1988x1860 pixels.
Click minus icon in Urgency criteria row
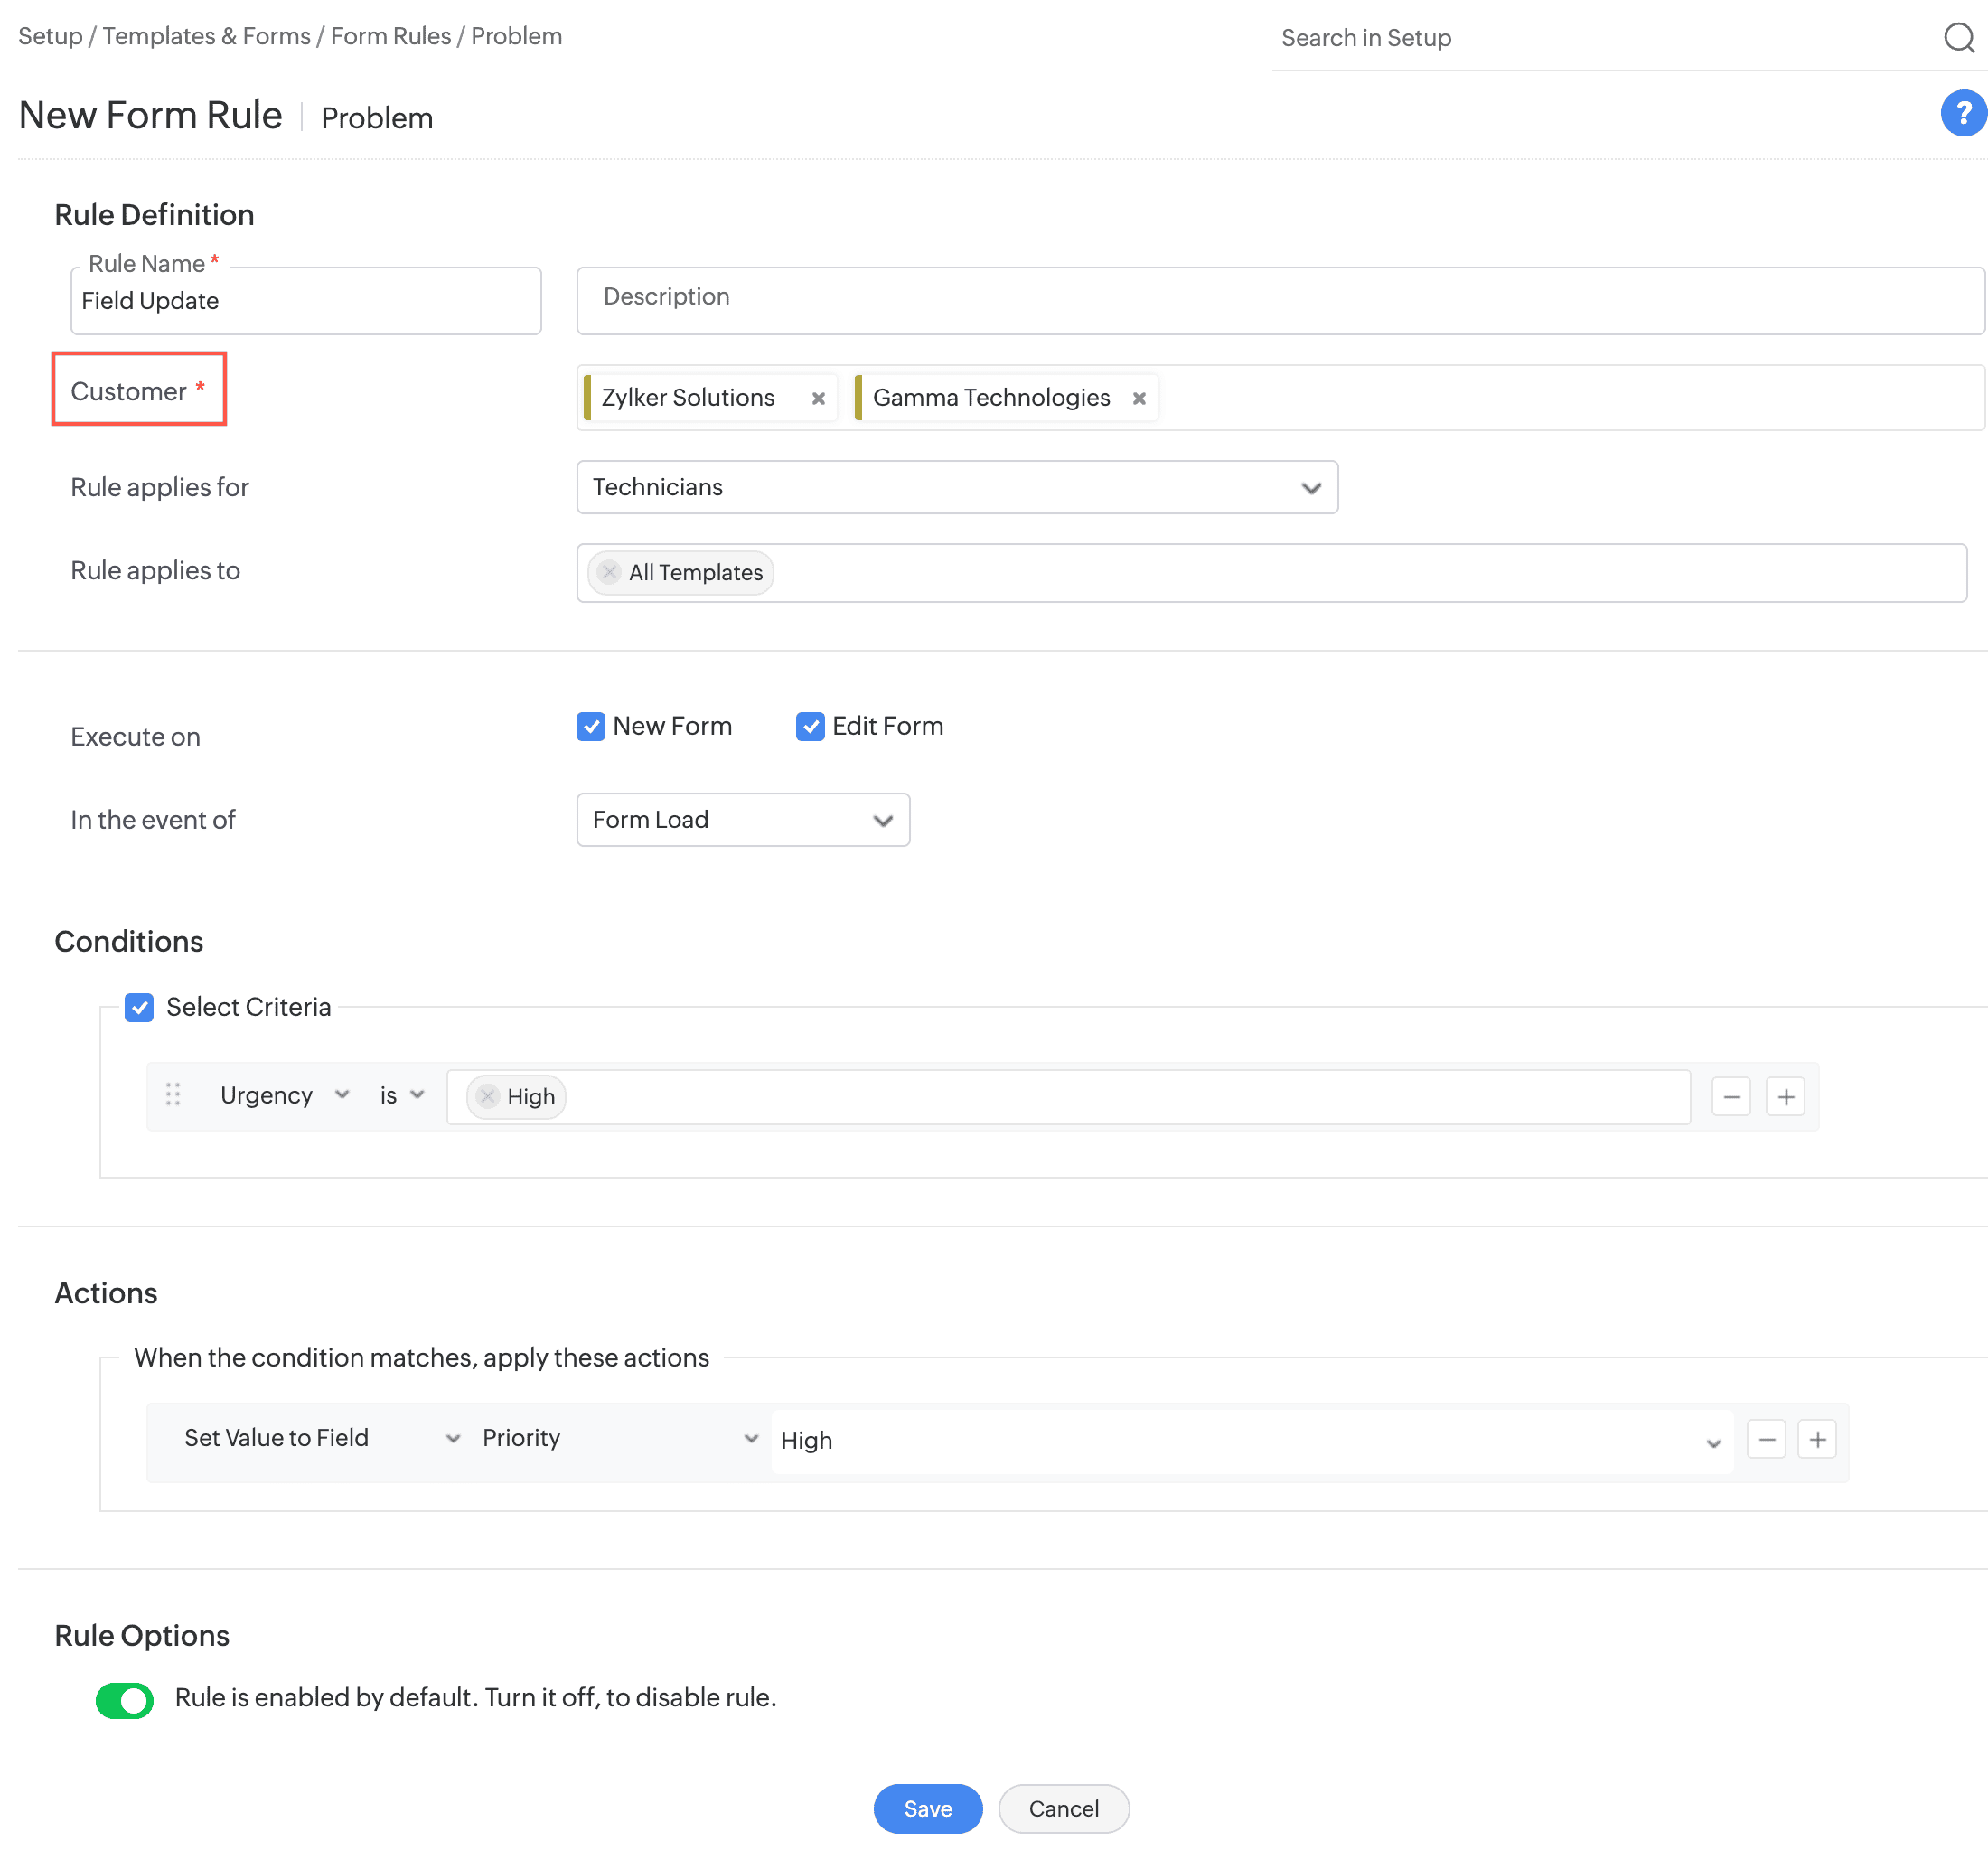[x=1731, y=1096]
